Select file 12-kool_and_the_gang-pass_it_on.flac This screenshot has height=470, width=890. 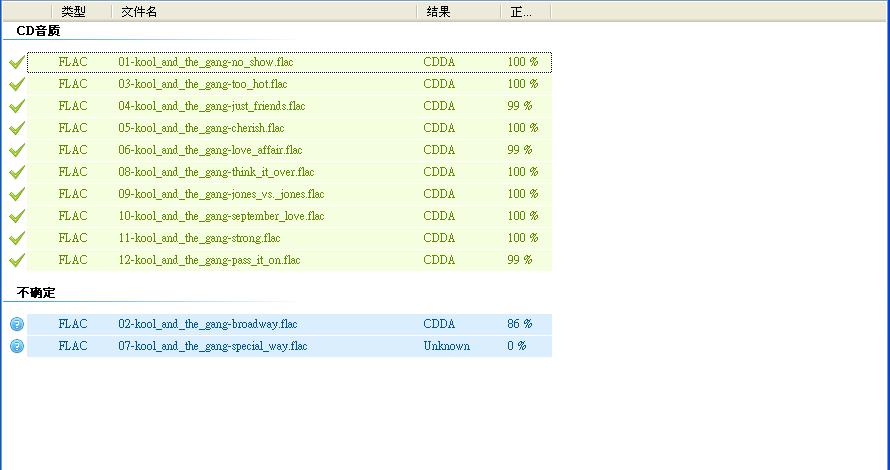point(209,260)
